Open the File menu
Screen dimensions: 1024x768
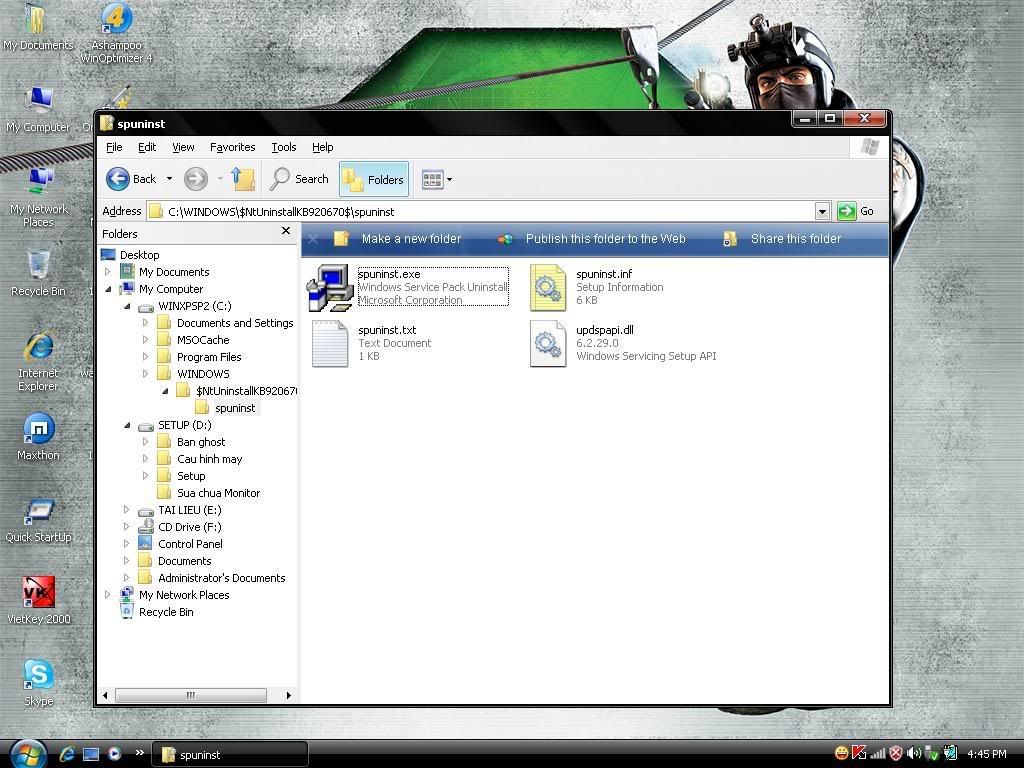114,148
